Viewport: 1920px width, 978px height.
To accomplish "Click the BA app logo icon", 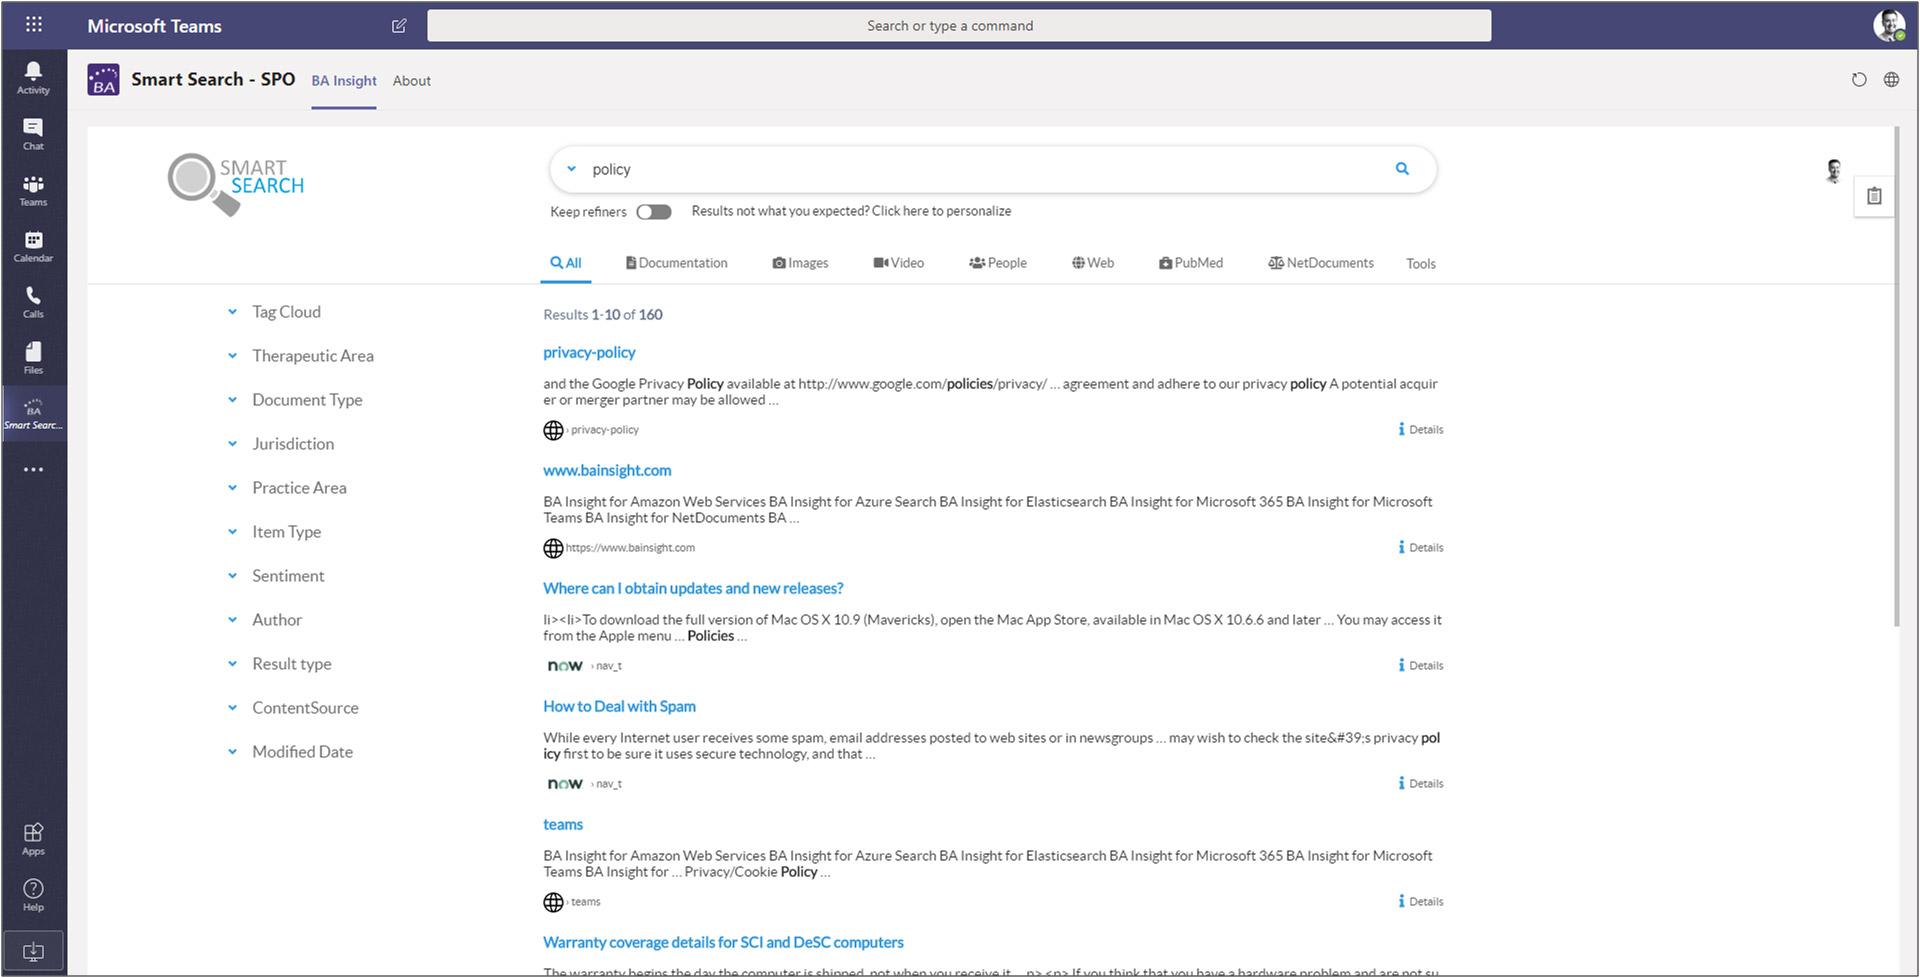I will click(103, 80).
